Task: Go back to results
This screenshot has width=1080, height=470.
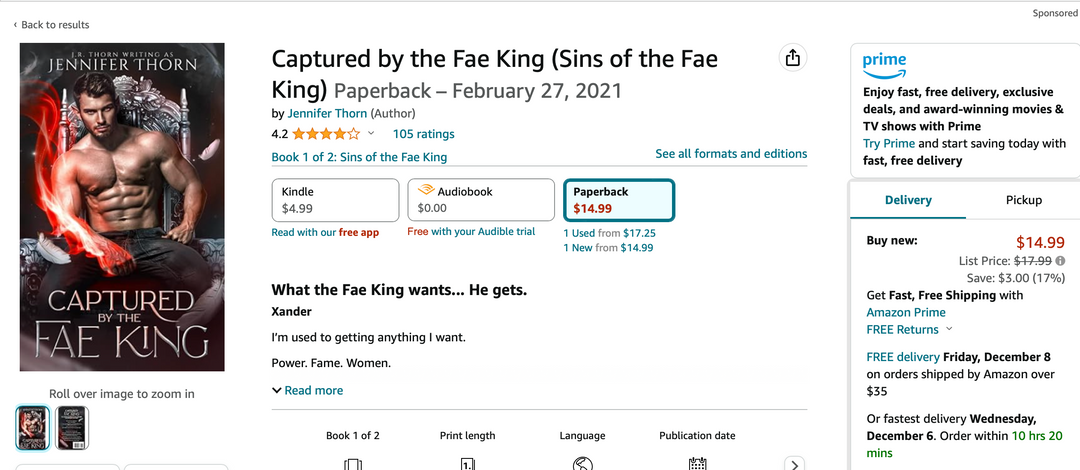Action: pyautogui.click(x=52, y=25)
